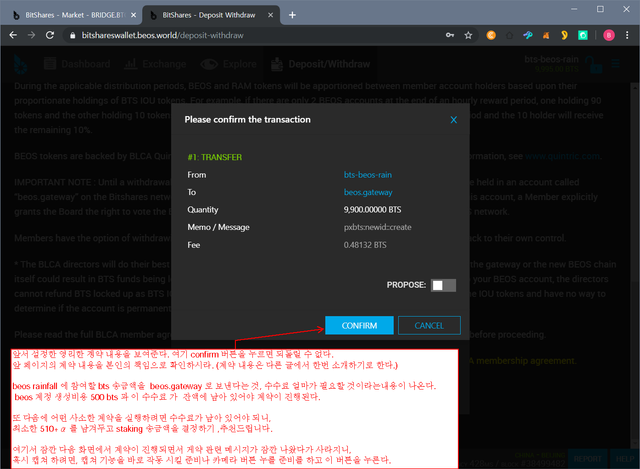
Task: Open the Explore menu item
Action: [x=229, y=64]
